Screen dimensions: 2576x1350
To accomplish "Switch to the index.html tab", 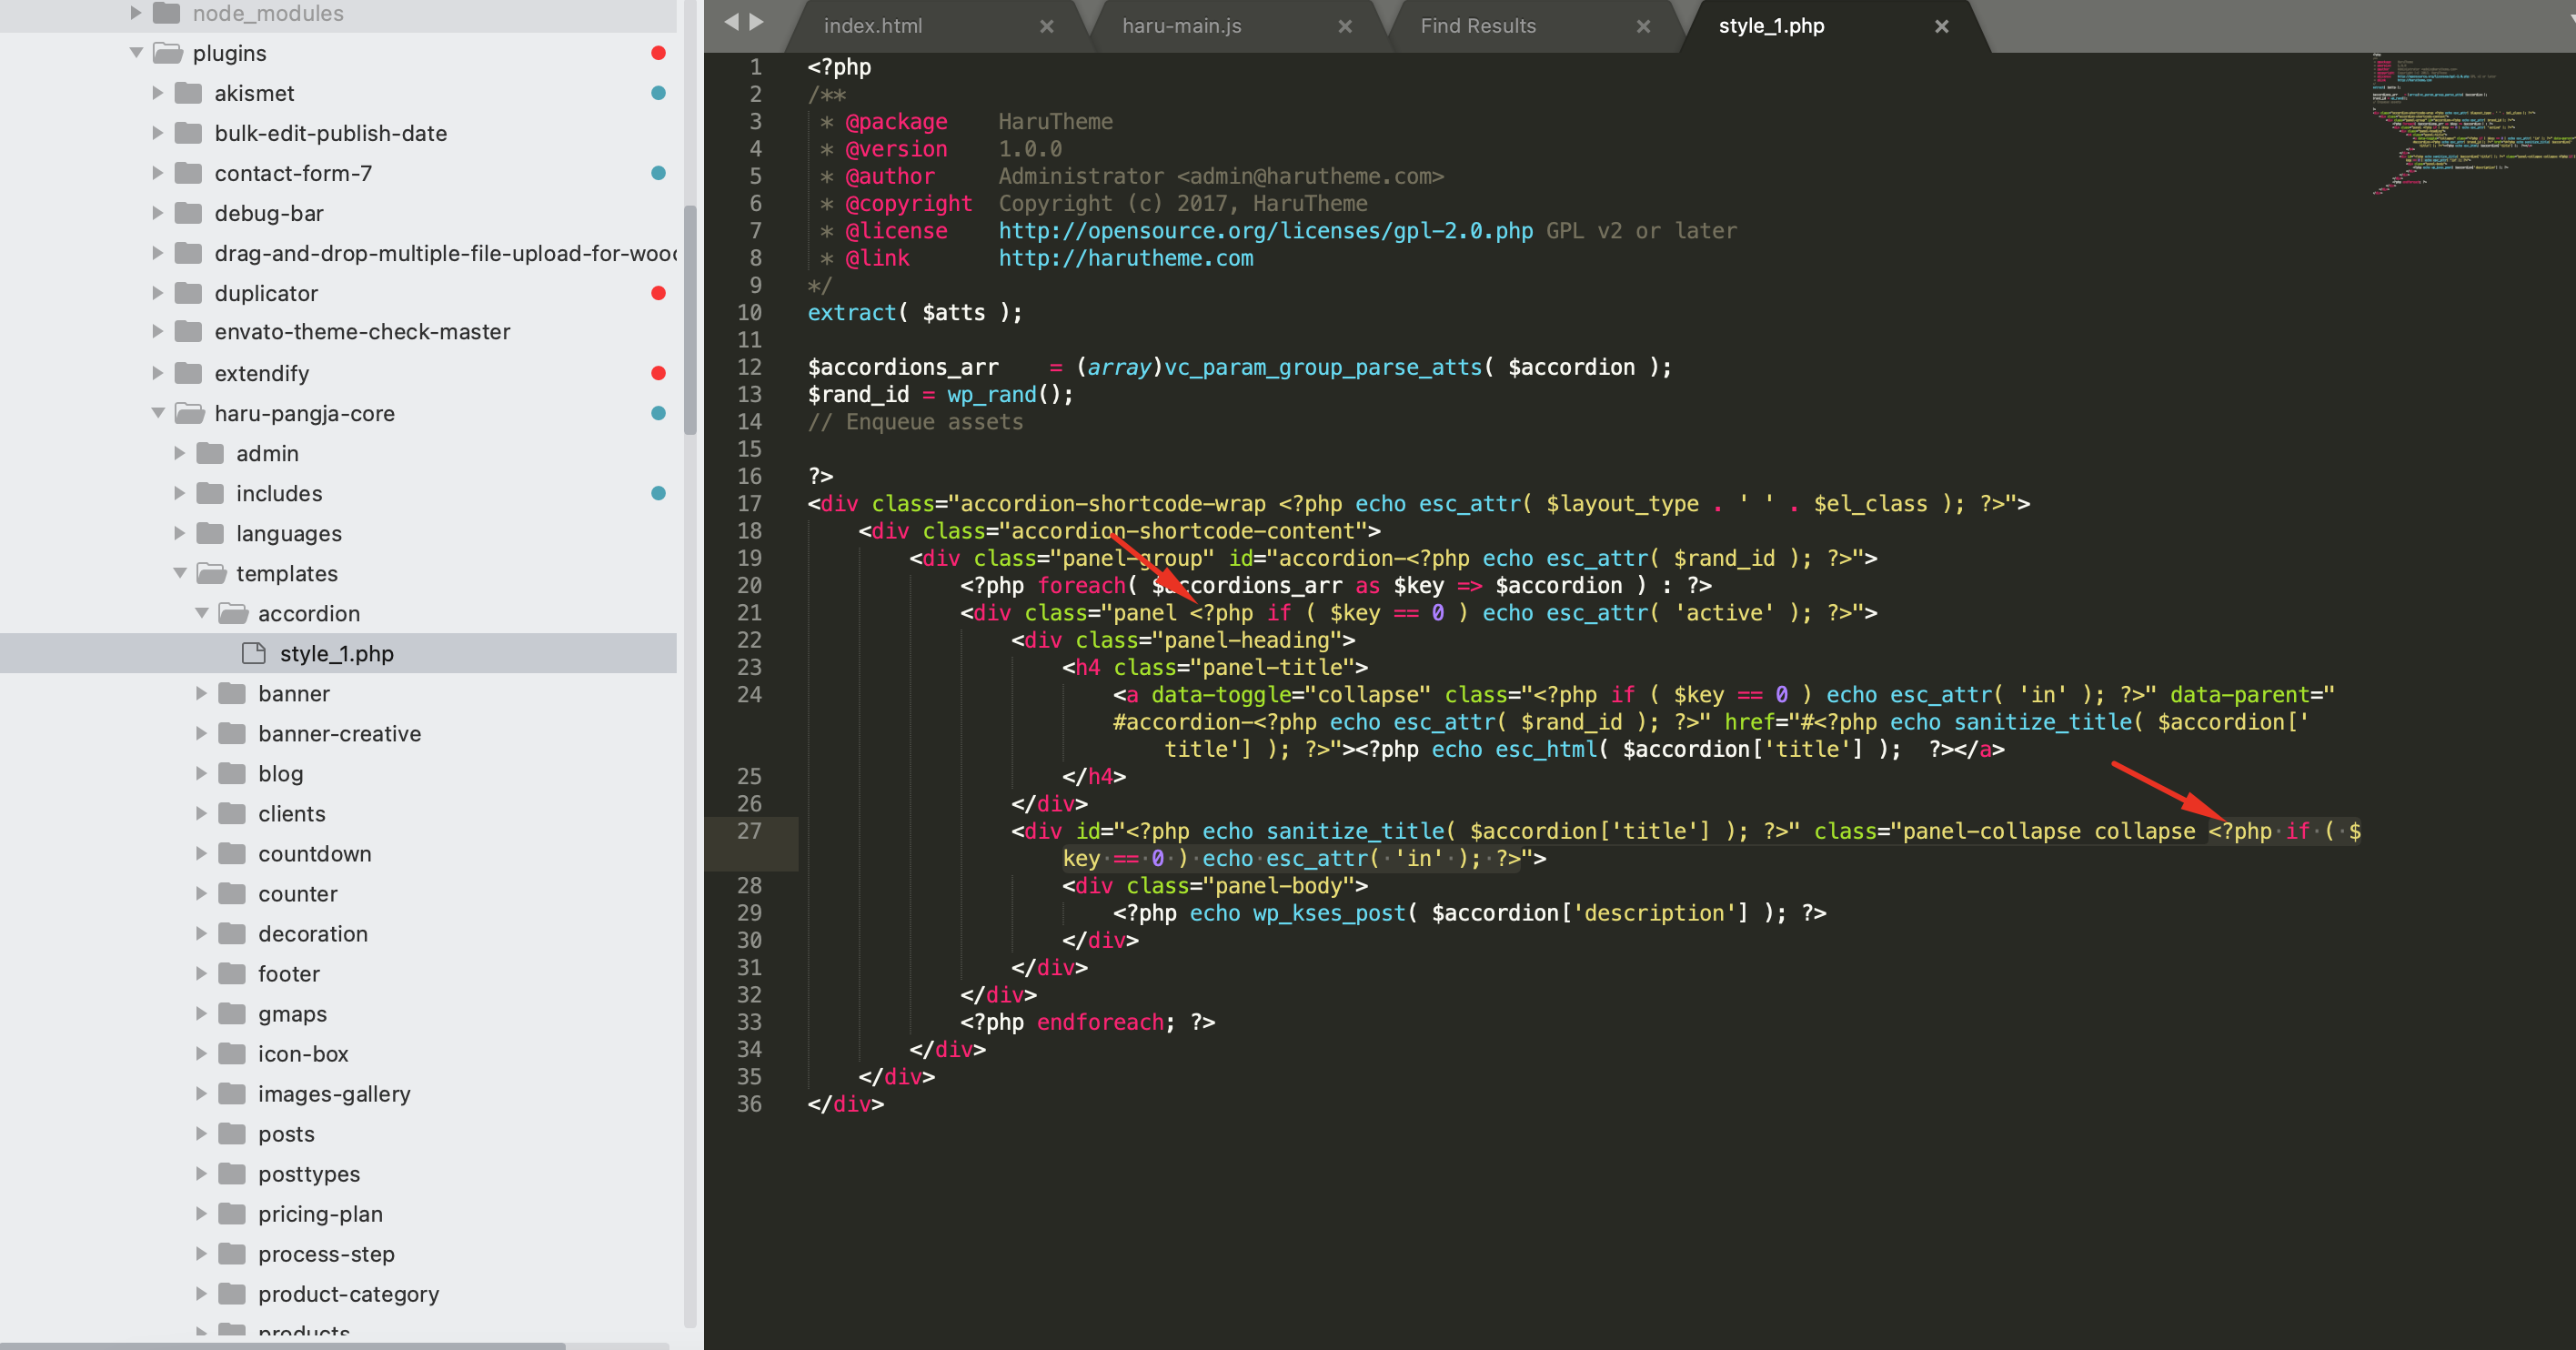I will point(873,26).
